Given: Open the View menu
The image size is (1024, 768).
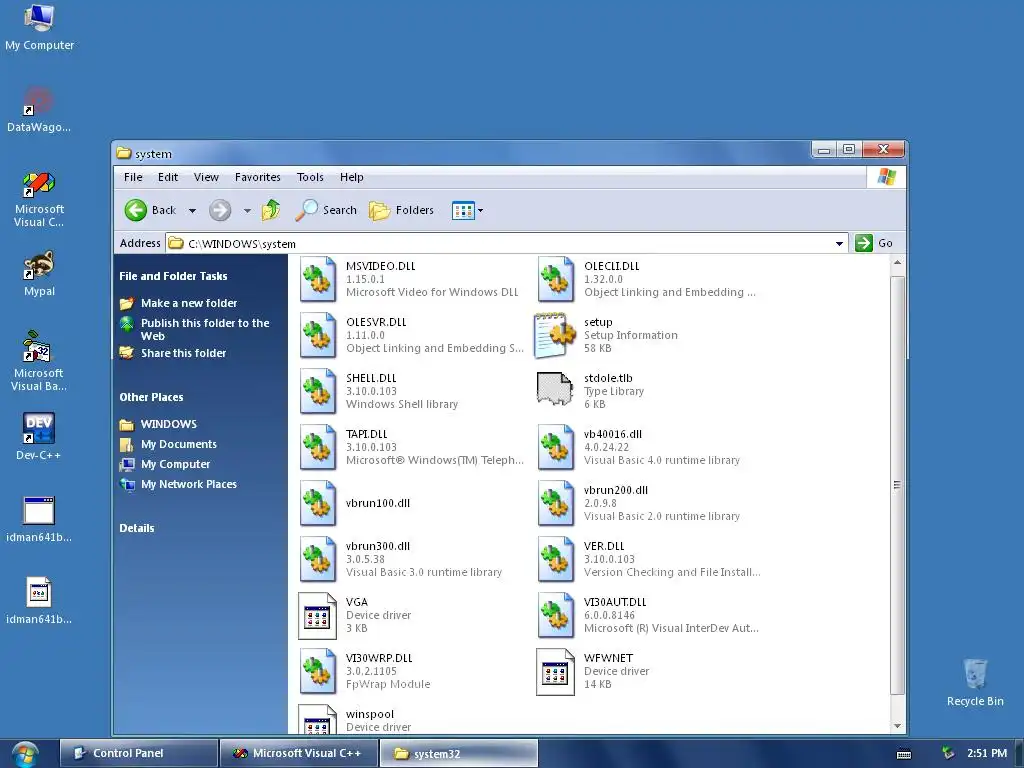Looking at the screenshot, I should (206, 177).
